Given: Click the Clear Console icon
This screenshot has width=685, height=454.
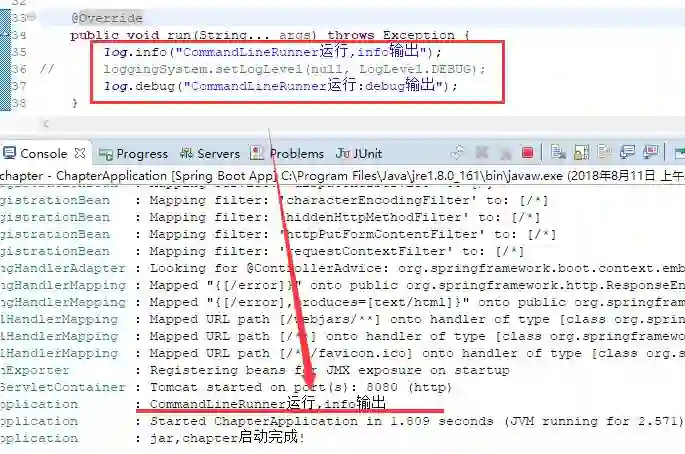Looking at the screenshot, I should pyautogui.click(x=557, y=152).
